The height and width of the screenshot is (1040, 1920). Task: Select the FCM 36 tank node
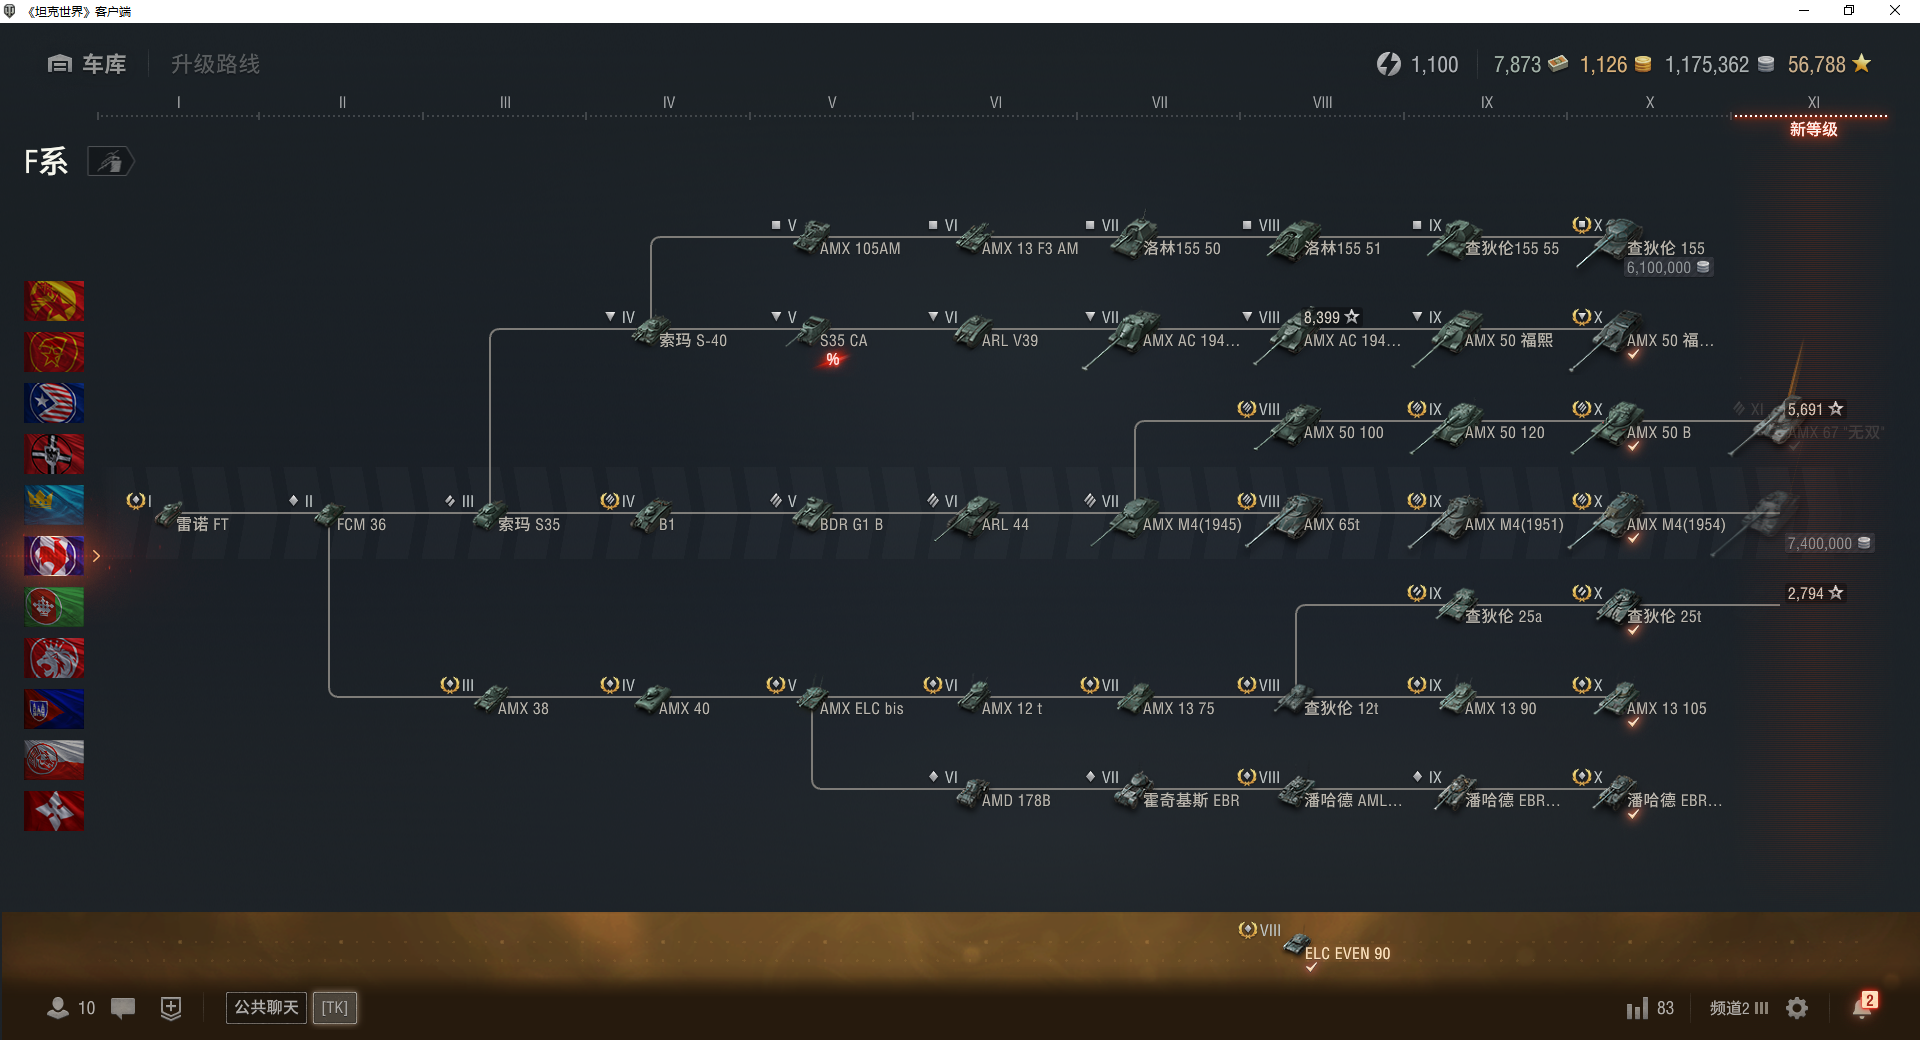[340, 514]
